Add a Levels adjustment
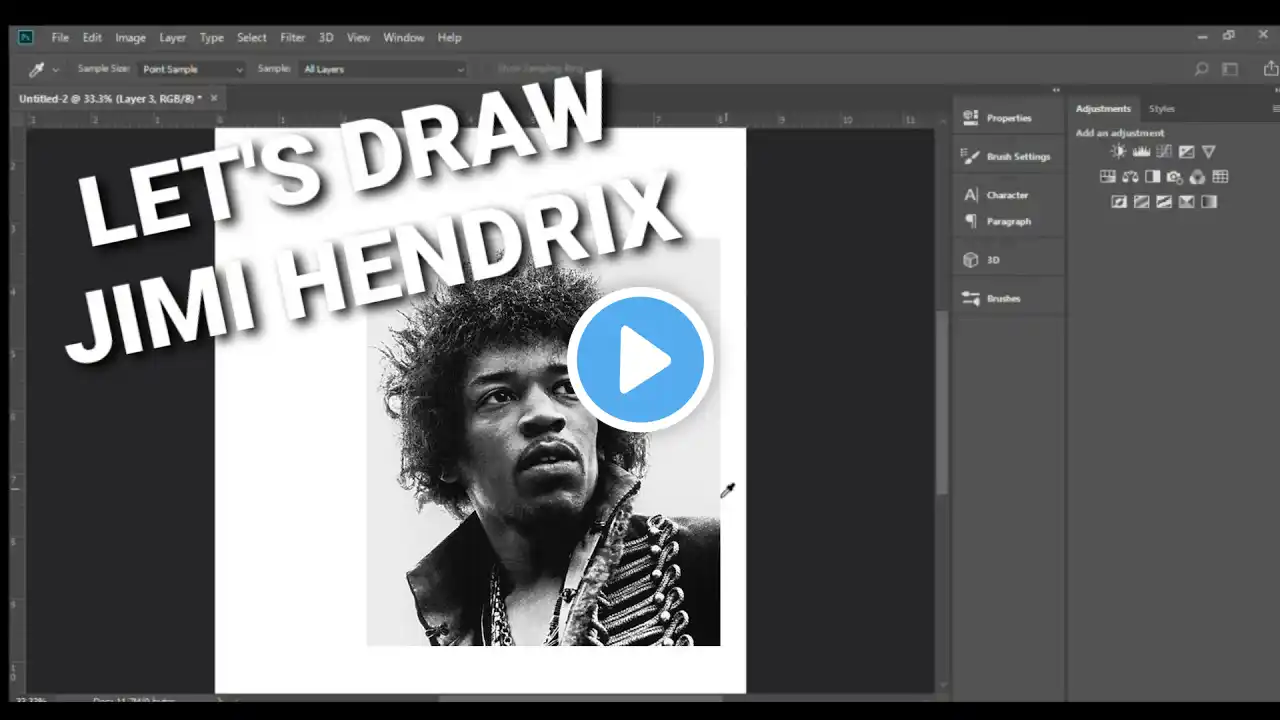The image size is (1280, 720). pyautogui.click(x=1141, y=152)
